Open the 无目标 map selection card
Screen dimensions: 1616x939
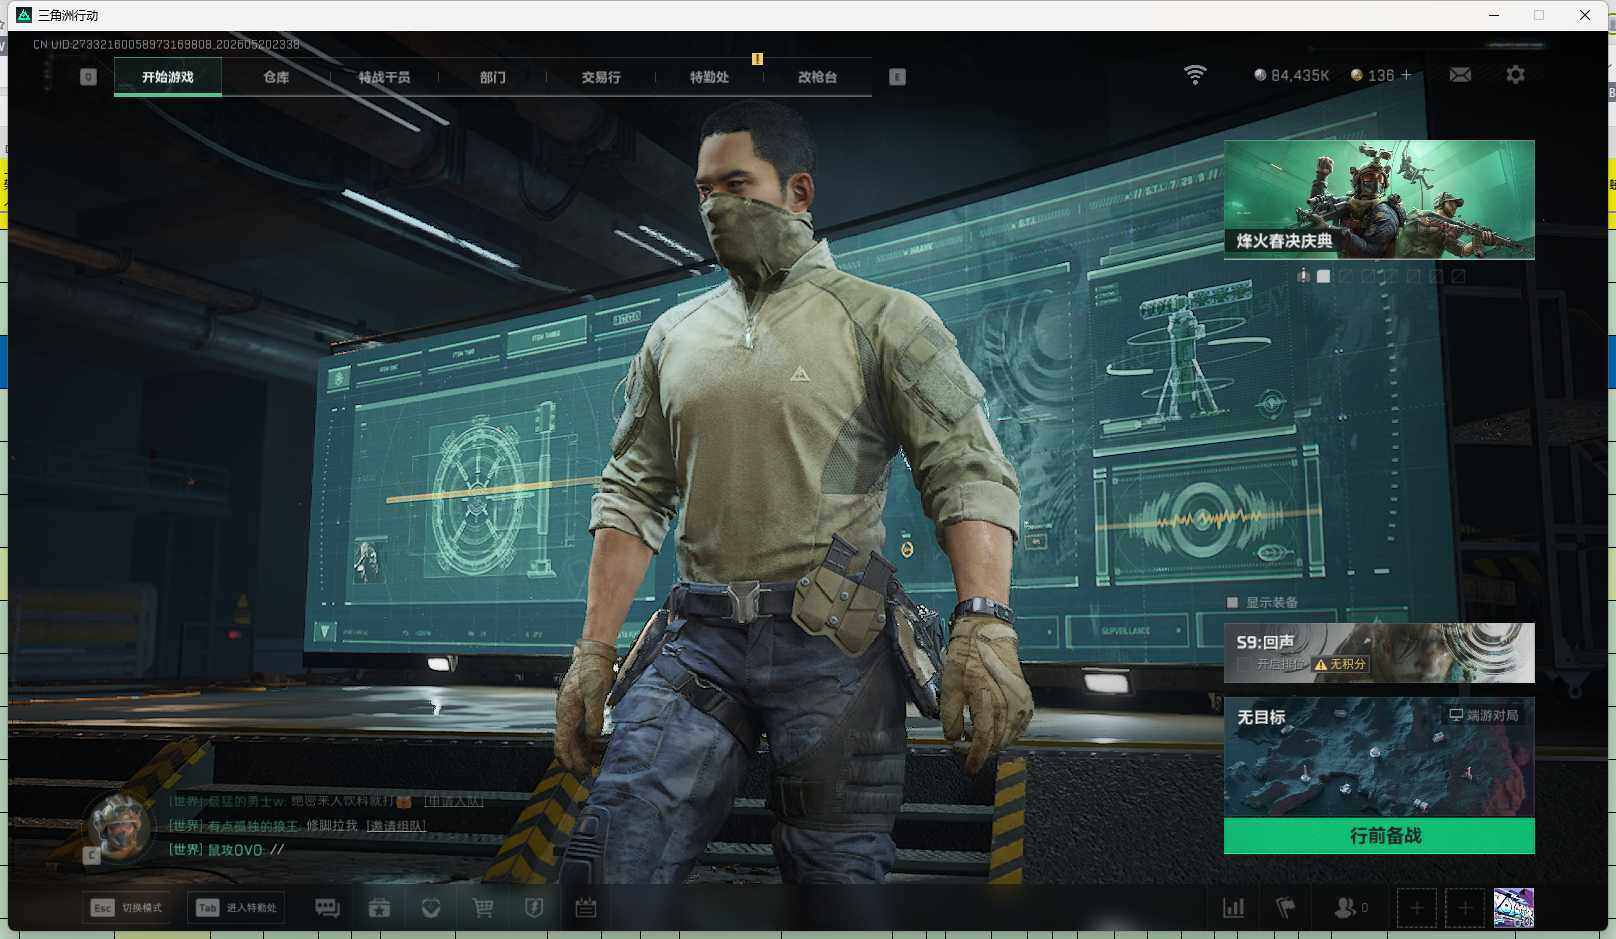tap(1379, 757)
